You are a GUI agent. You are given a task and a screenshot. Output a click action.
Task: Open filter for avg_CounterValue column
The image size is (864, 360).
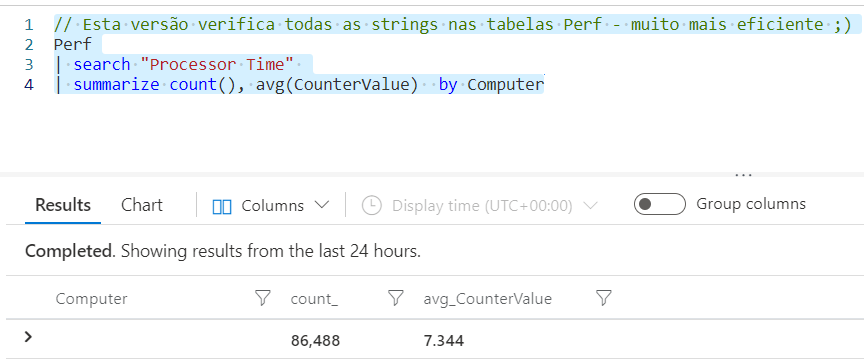(604, 299)
